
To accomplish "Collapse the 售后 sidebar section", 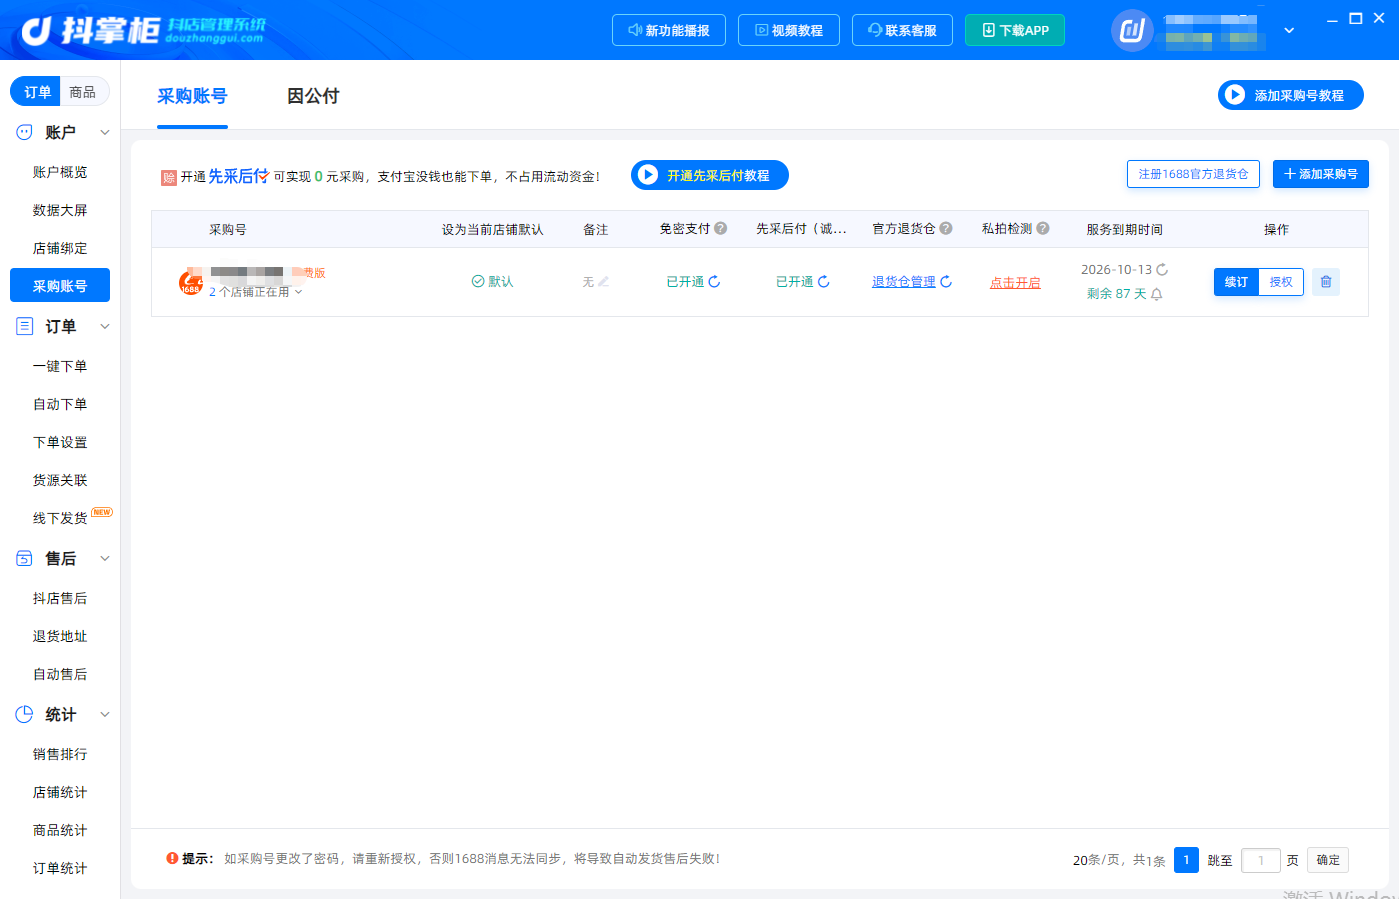I will click(105, 558).
